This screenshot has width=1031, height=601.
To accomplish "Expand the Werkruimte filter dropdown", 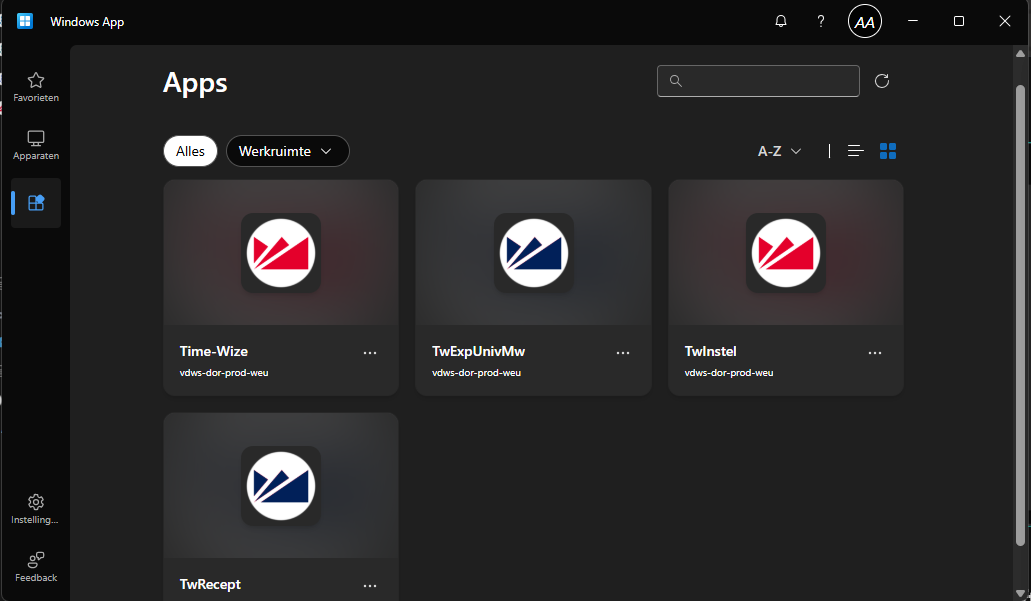I will [287, 151].
